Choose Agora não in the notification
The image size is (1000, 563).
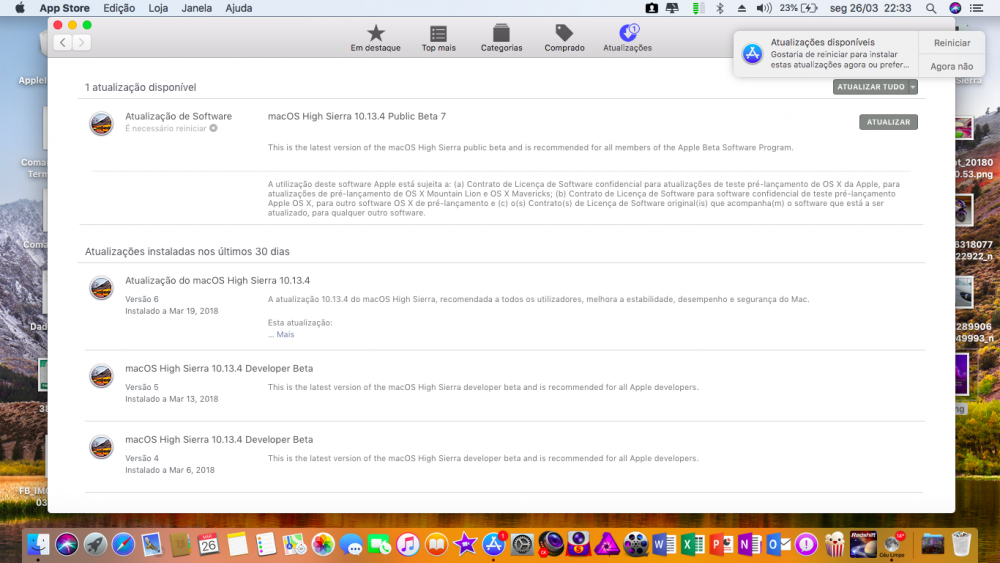(952, 66)
